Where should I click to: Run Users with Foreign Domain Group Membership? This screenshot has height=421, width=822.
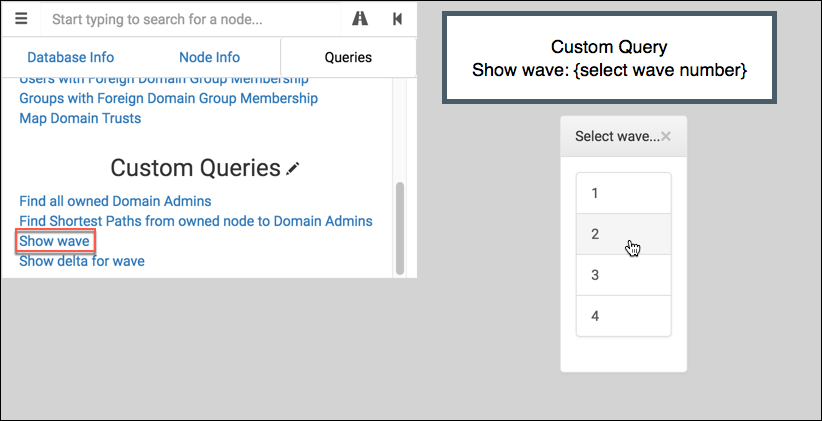[x=164, y=80]
